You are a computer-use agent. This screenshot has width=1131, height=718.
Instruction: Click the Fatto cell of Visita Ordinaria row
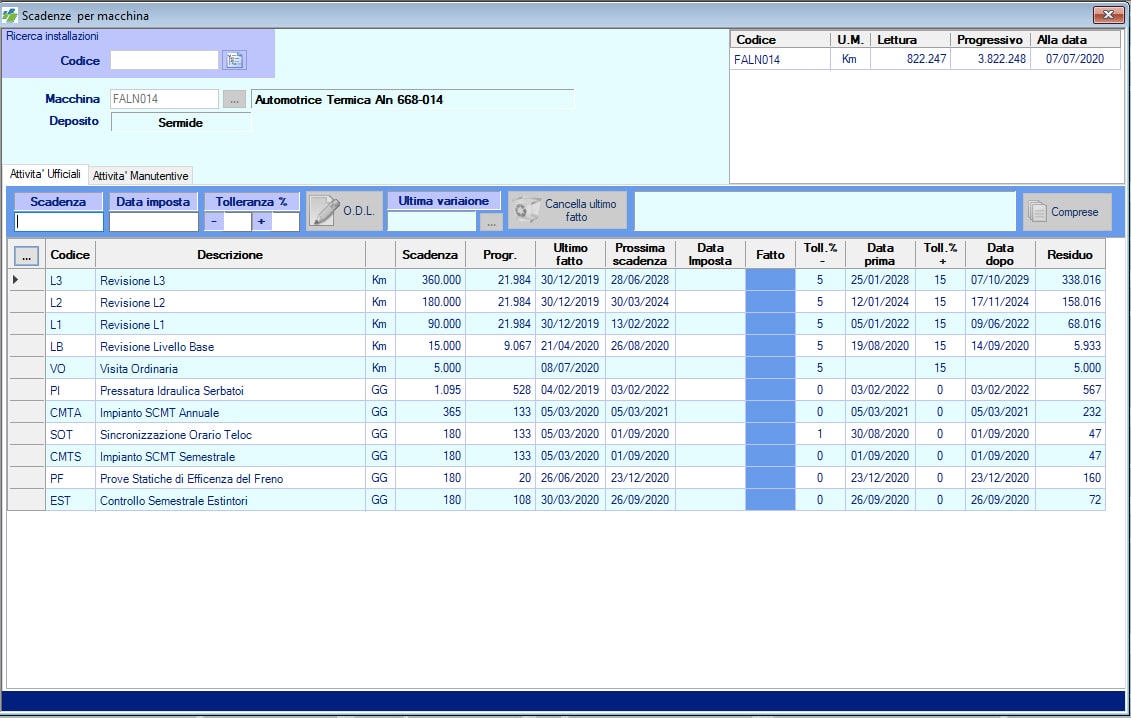click(x=770, y=368)
